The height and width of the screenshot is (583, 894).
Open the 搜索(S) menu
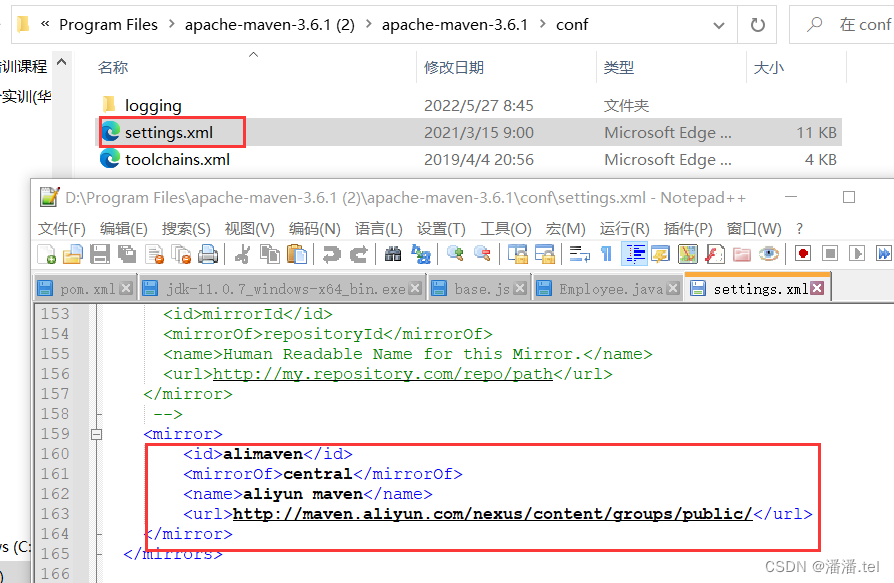pos(186,229)
